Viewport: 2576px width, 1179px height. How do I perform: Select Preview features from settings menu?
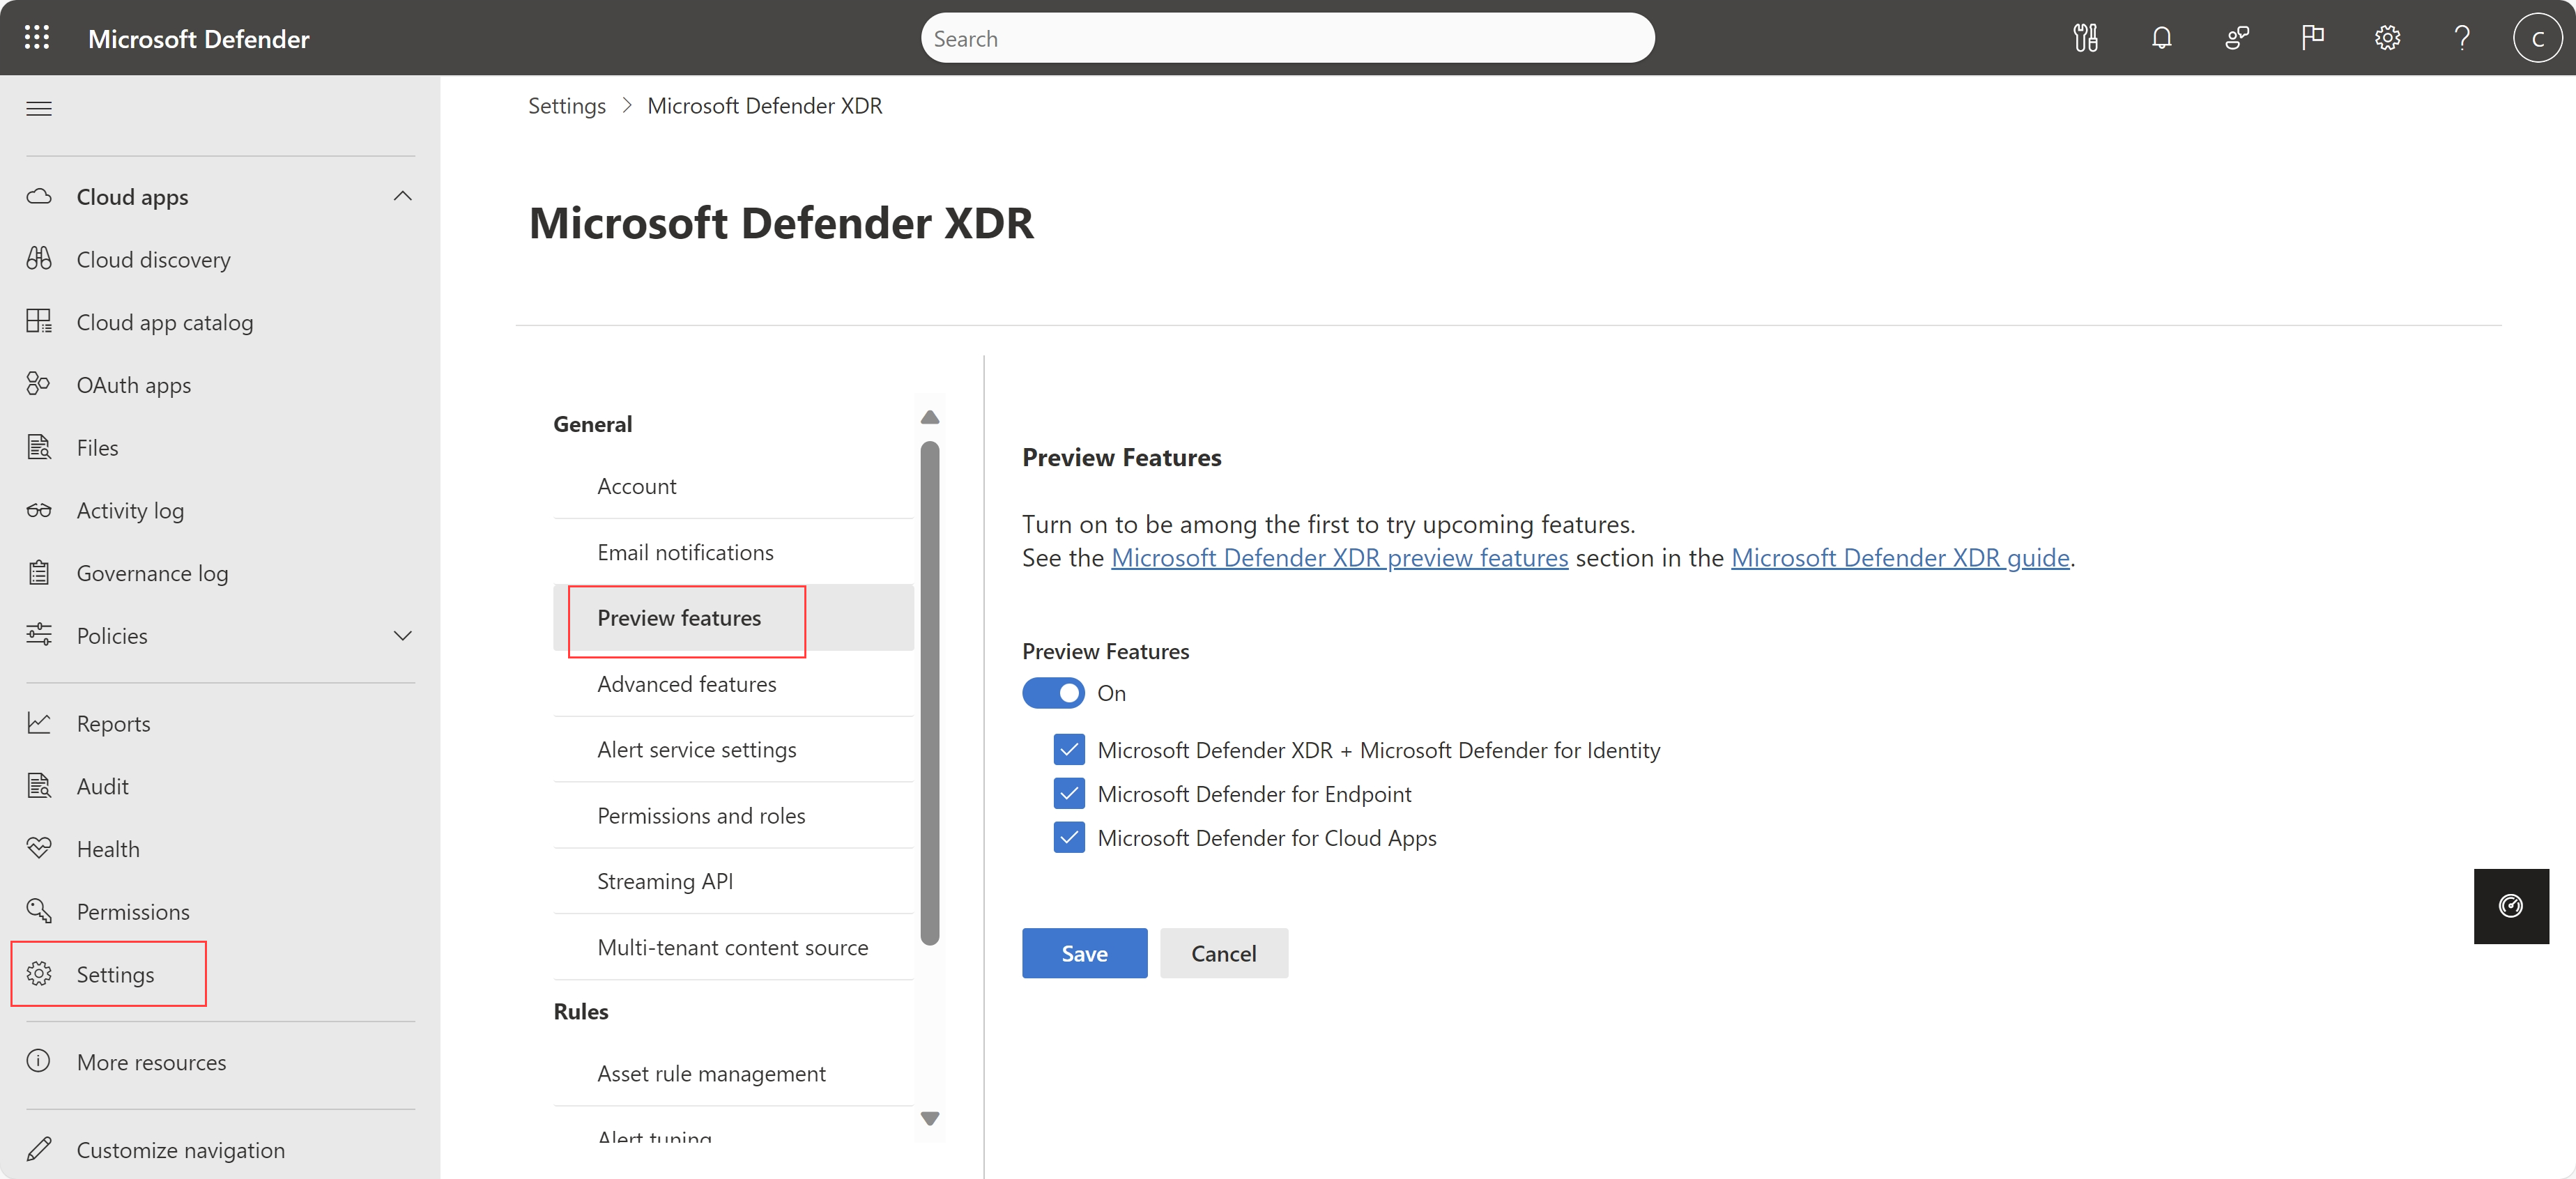(x=679, y=616)
